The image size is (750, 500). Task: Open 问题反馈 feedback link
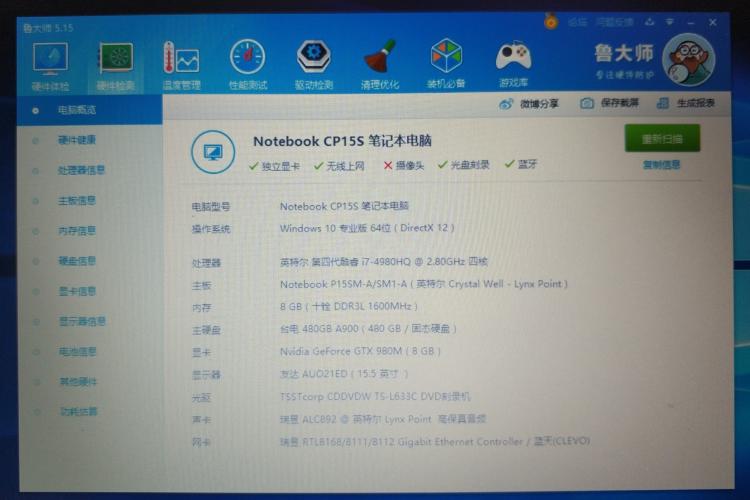(615, 22)
